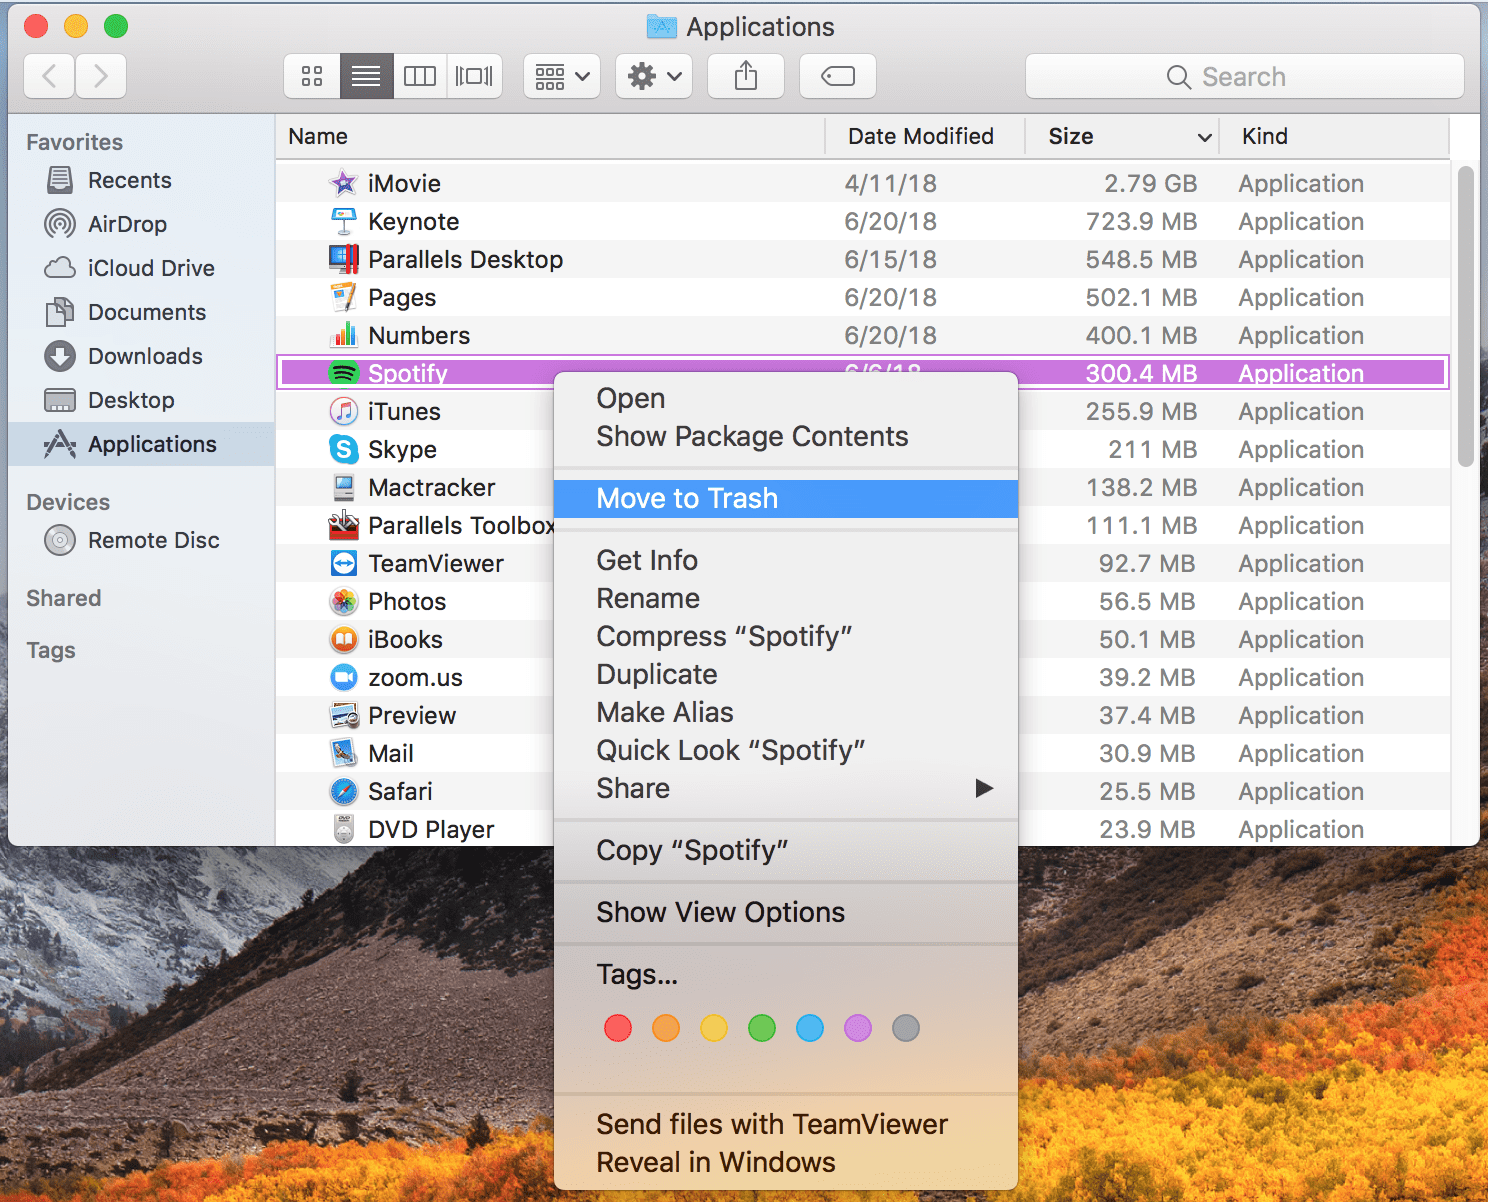
Task: Click the Edit Tags toolbar icon
Action: [x=837, y=76]
